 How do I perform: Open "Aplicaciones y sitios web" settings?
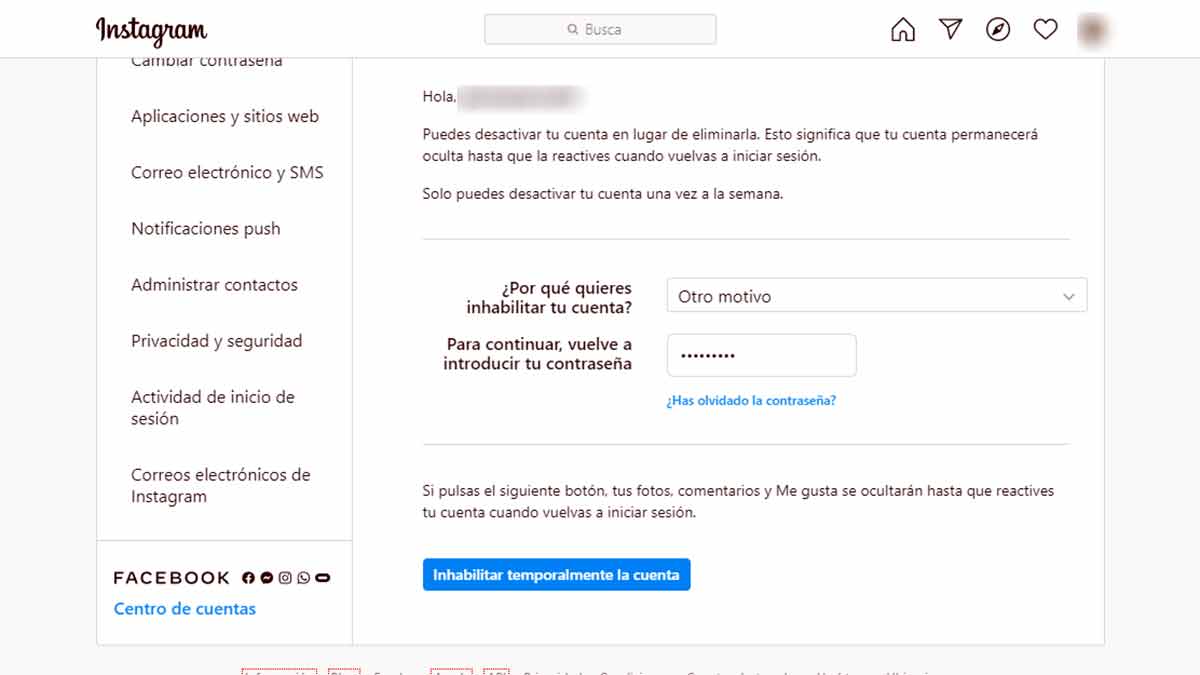(x=225, y=117)
